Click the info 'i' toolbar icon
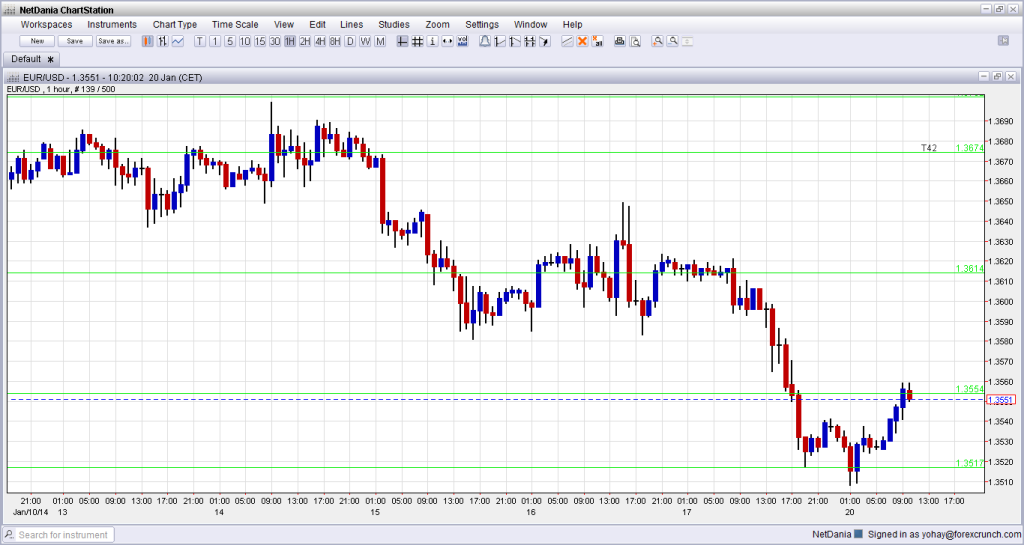This screenshot has height=545, width=1024. point(432,41)
